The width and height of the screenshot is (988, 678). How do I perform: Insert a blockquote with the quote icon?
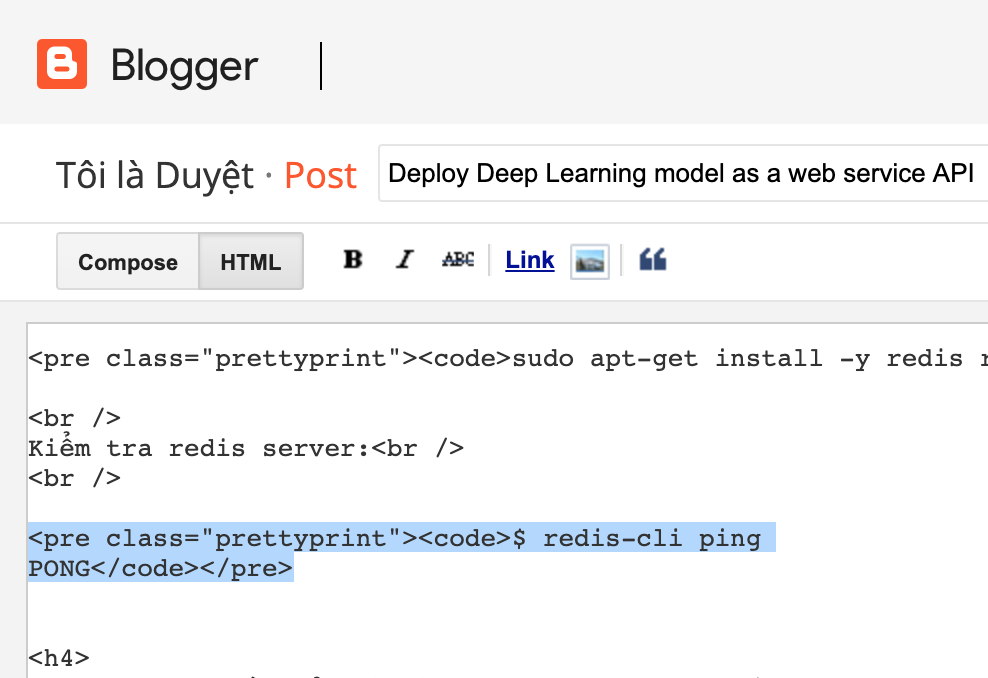(x=653, y=260)
